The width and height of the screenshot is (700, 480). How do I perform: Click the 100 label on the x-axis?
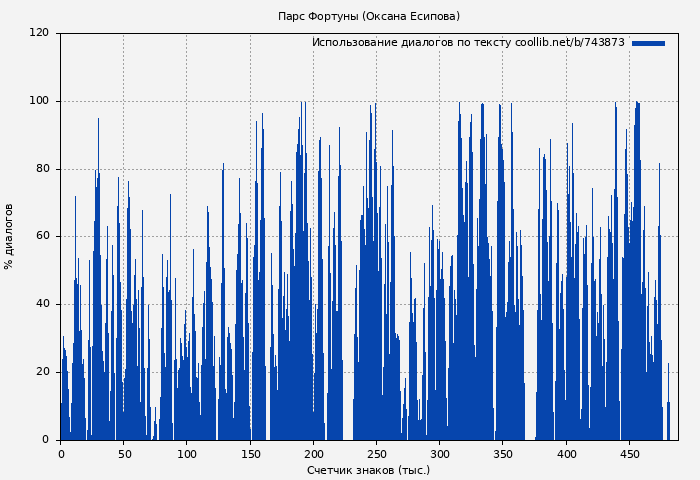[187, 454]
